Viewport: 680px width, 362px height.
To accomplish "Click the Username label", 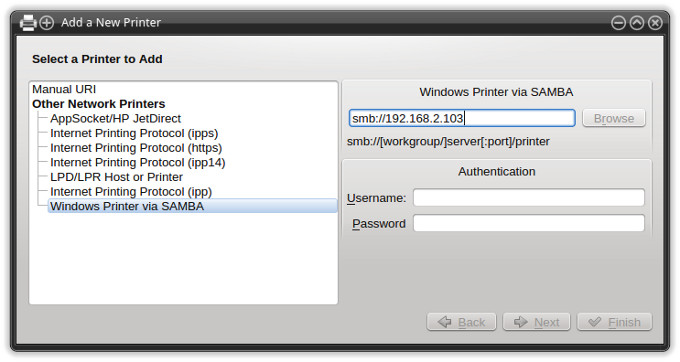I will pos(376,198).
